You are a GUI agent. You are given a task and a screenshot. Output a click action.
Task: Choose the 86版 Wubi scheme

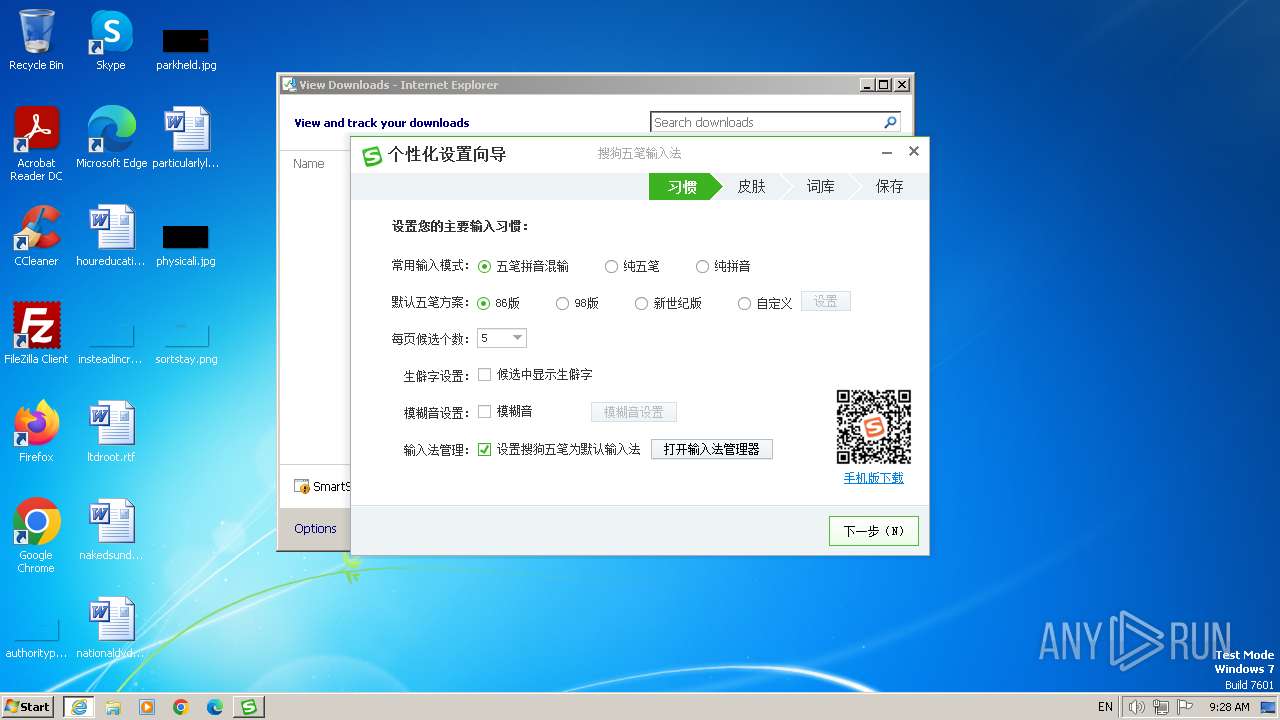[x=499, y=303]
